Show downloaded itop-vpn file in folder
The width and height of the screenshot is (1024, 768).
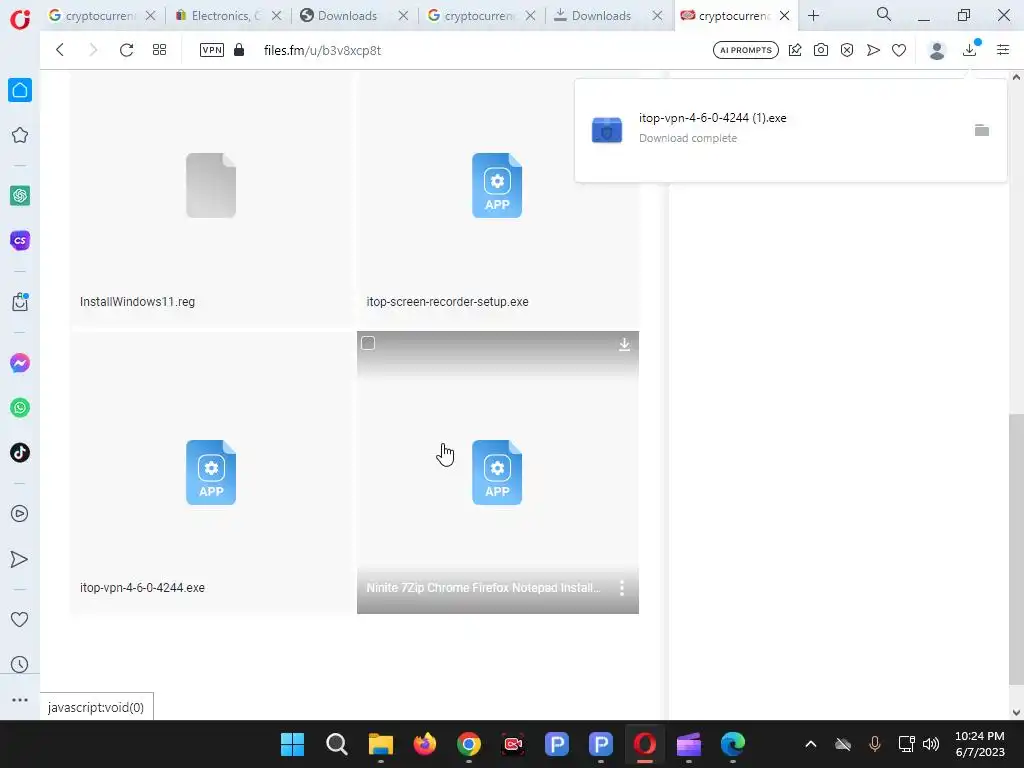pos(982,130)
